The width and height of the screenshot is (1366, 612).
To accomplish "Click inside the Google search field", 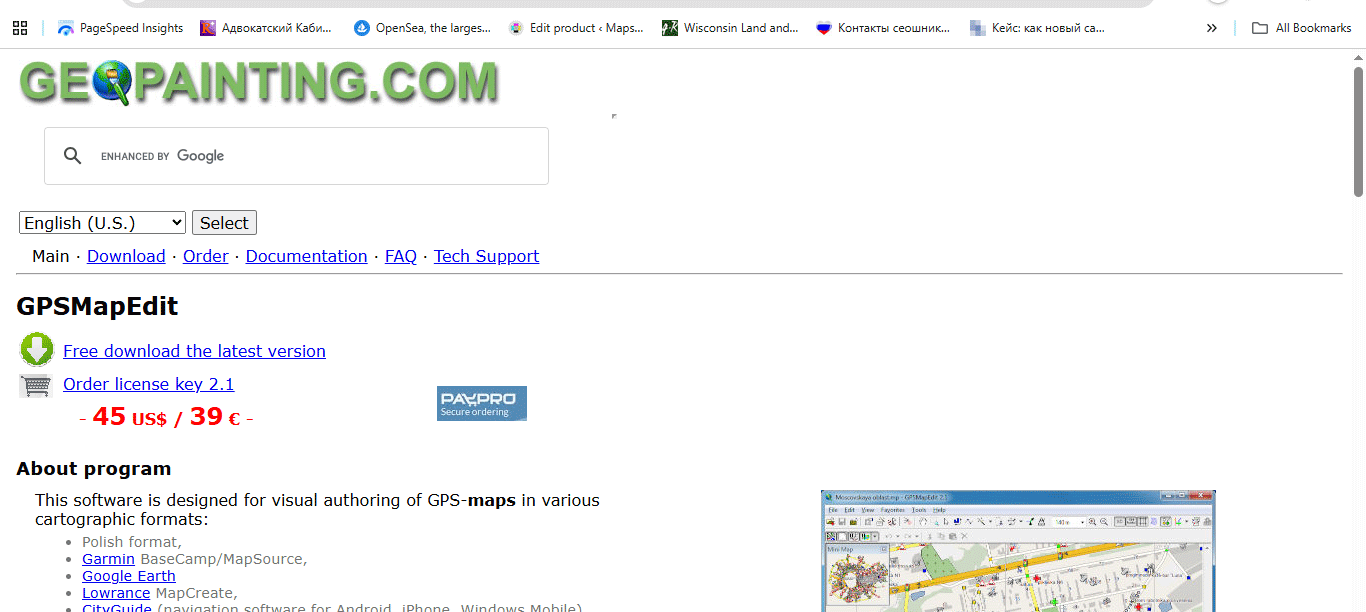I will tap(300, 155).
